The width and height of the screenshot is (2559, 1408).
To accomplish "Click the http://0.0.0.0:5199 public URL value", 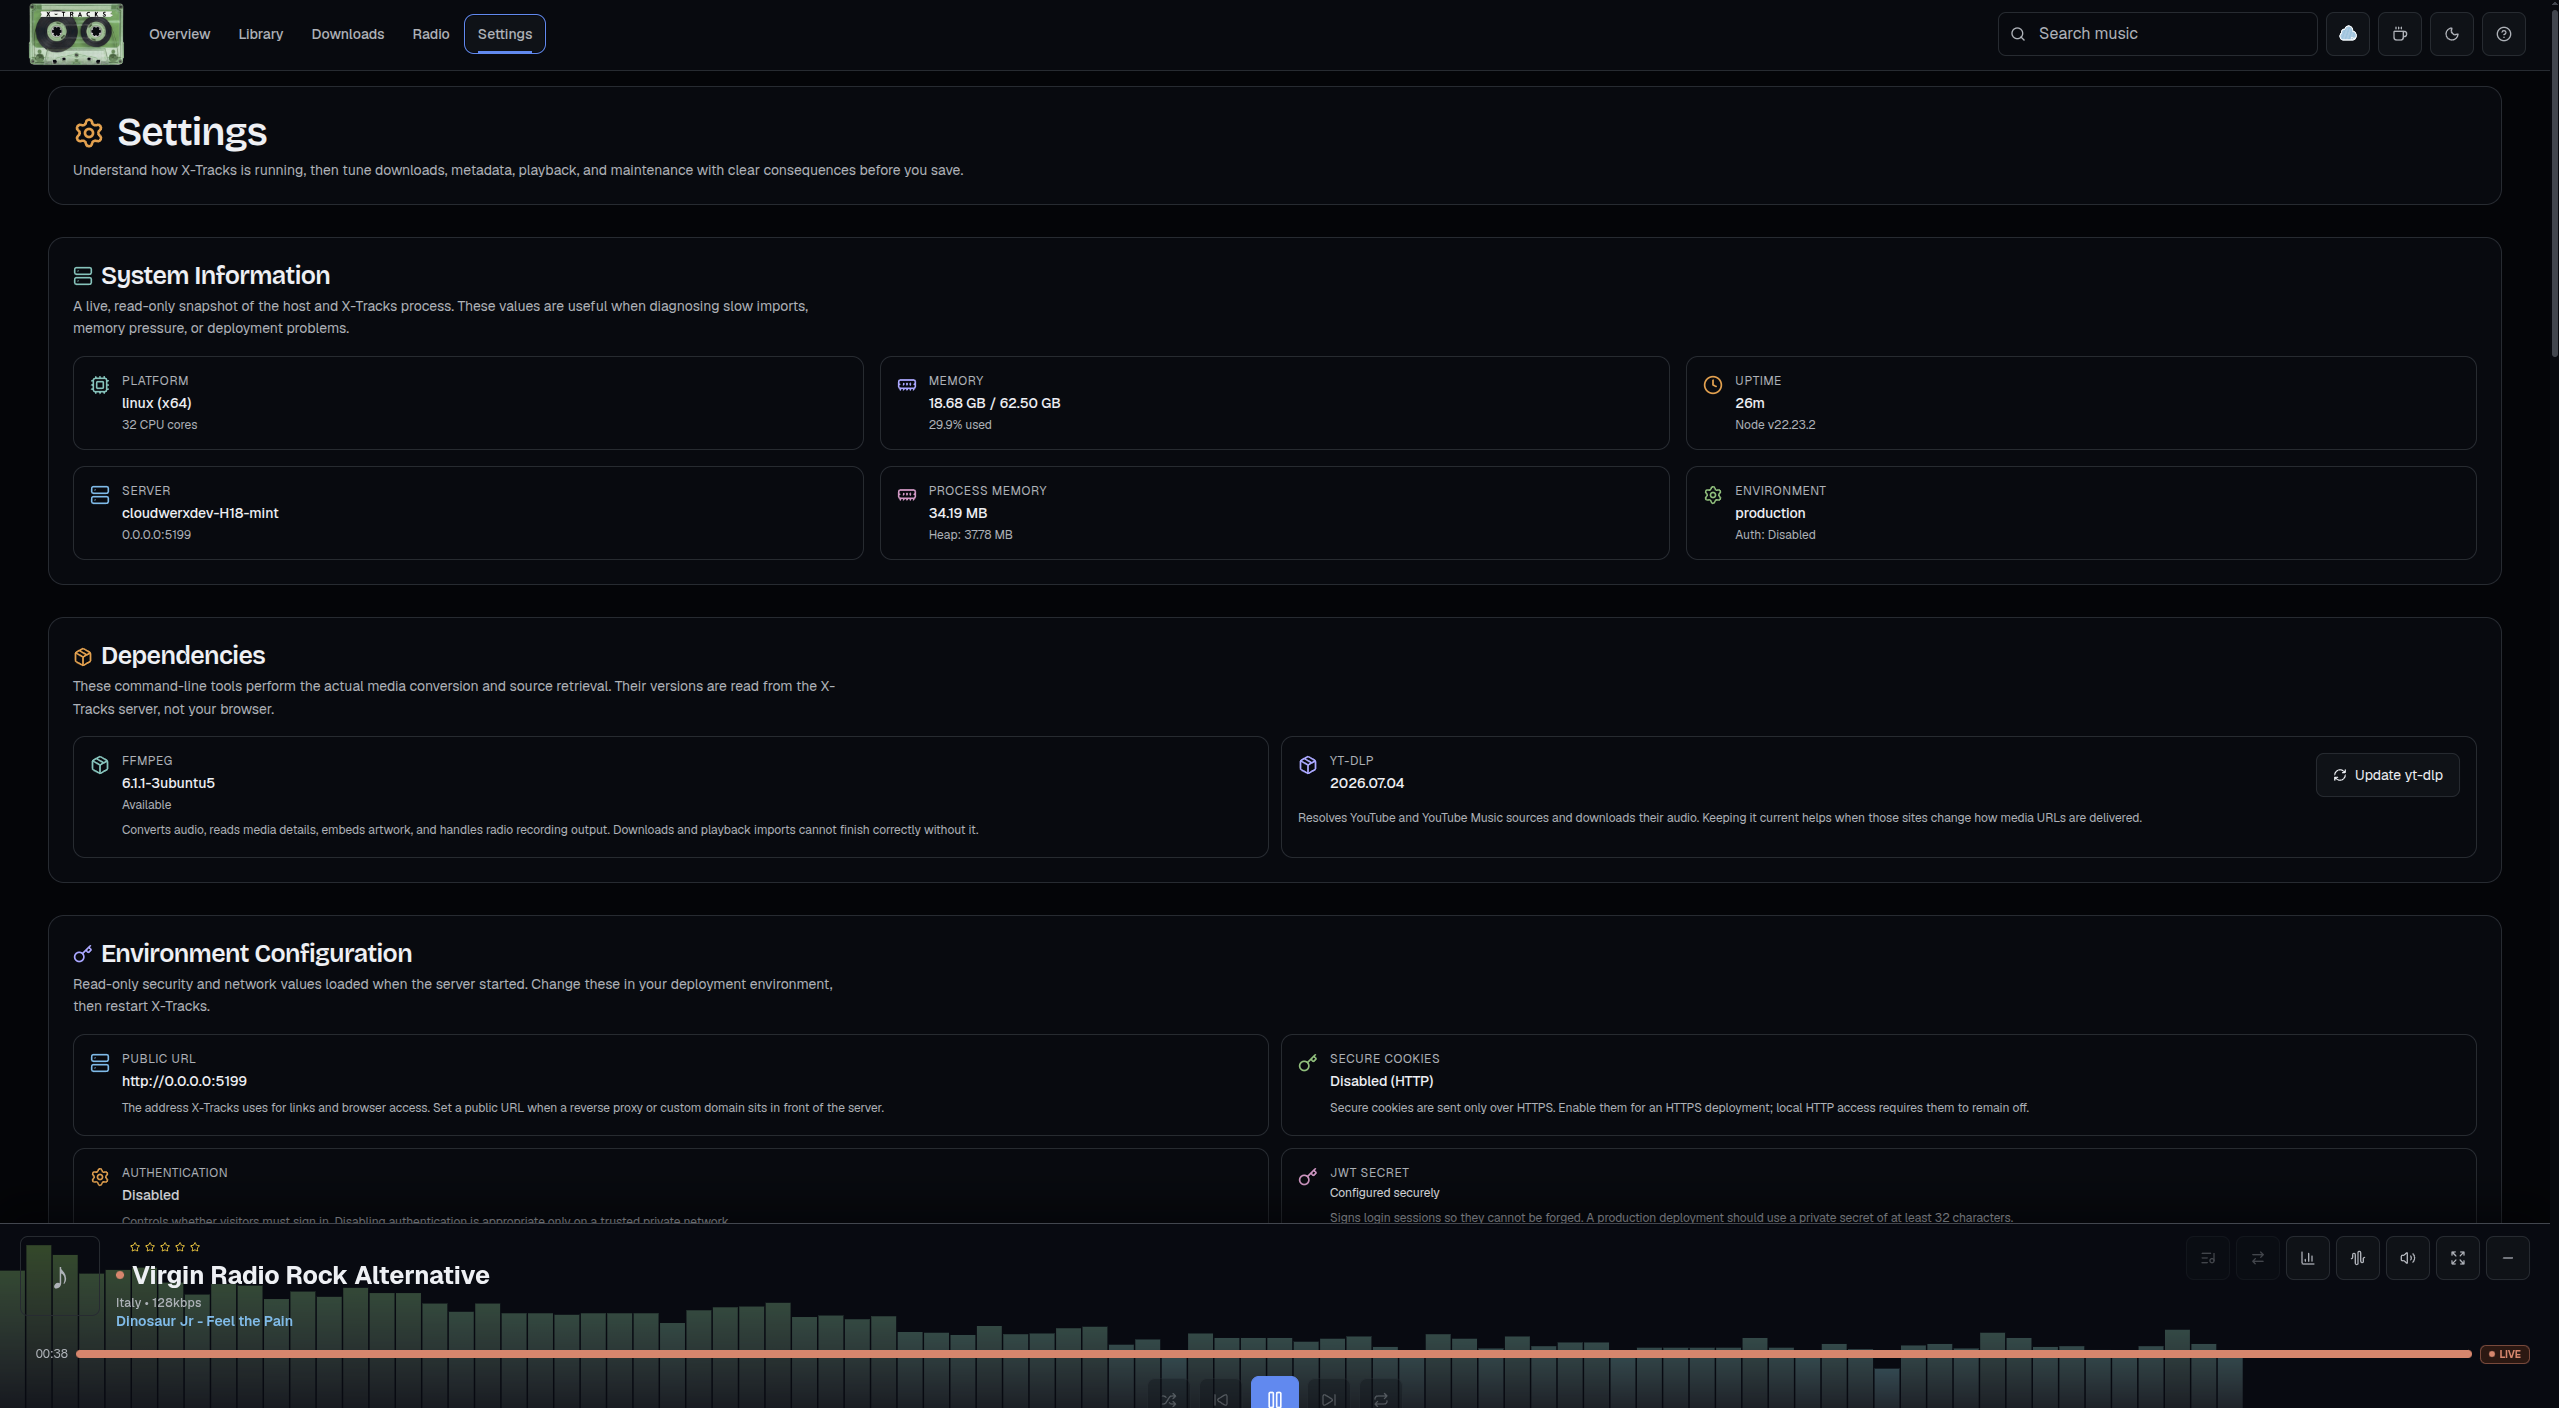I will pyautogui.click(x=184, y=1081).
